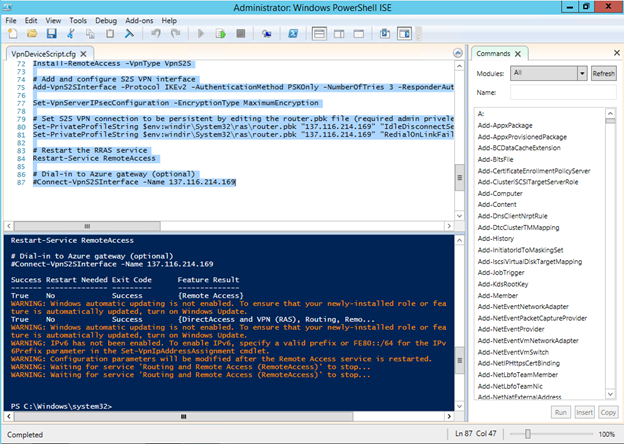The height and width of the screenshot is (444, 624).
Task: Select Add-Computer in command list
Action: click(500, 194)
